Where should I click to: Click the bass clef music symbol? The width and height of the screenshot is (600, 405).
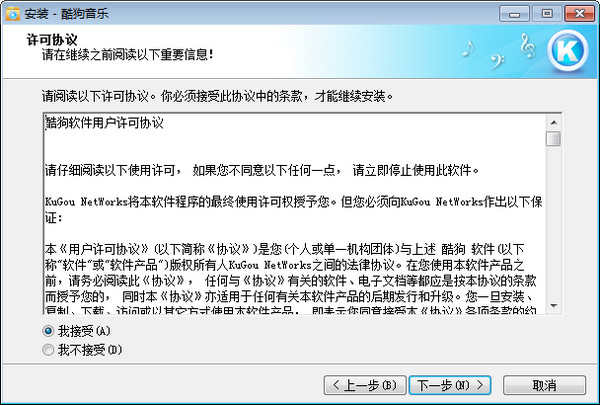[x=497, y=61]
